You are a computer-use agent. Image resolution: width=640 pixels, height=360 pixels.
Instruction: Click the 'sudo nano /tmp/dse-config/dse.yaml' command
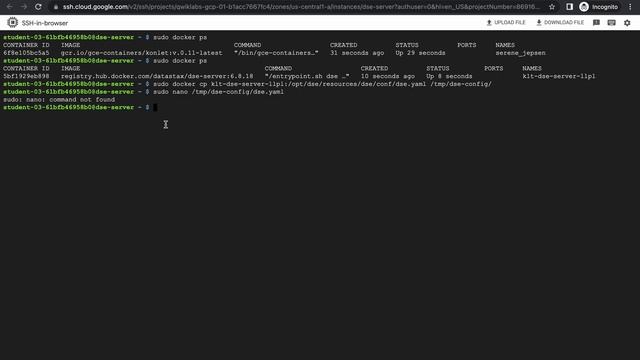pos(218,92)
